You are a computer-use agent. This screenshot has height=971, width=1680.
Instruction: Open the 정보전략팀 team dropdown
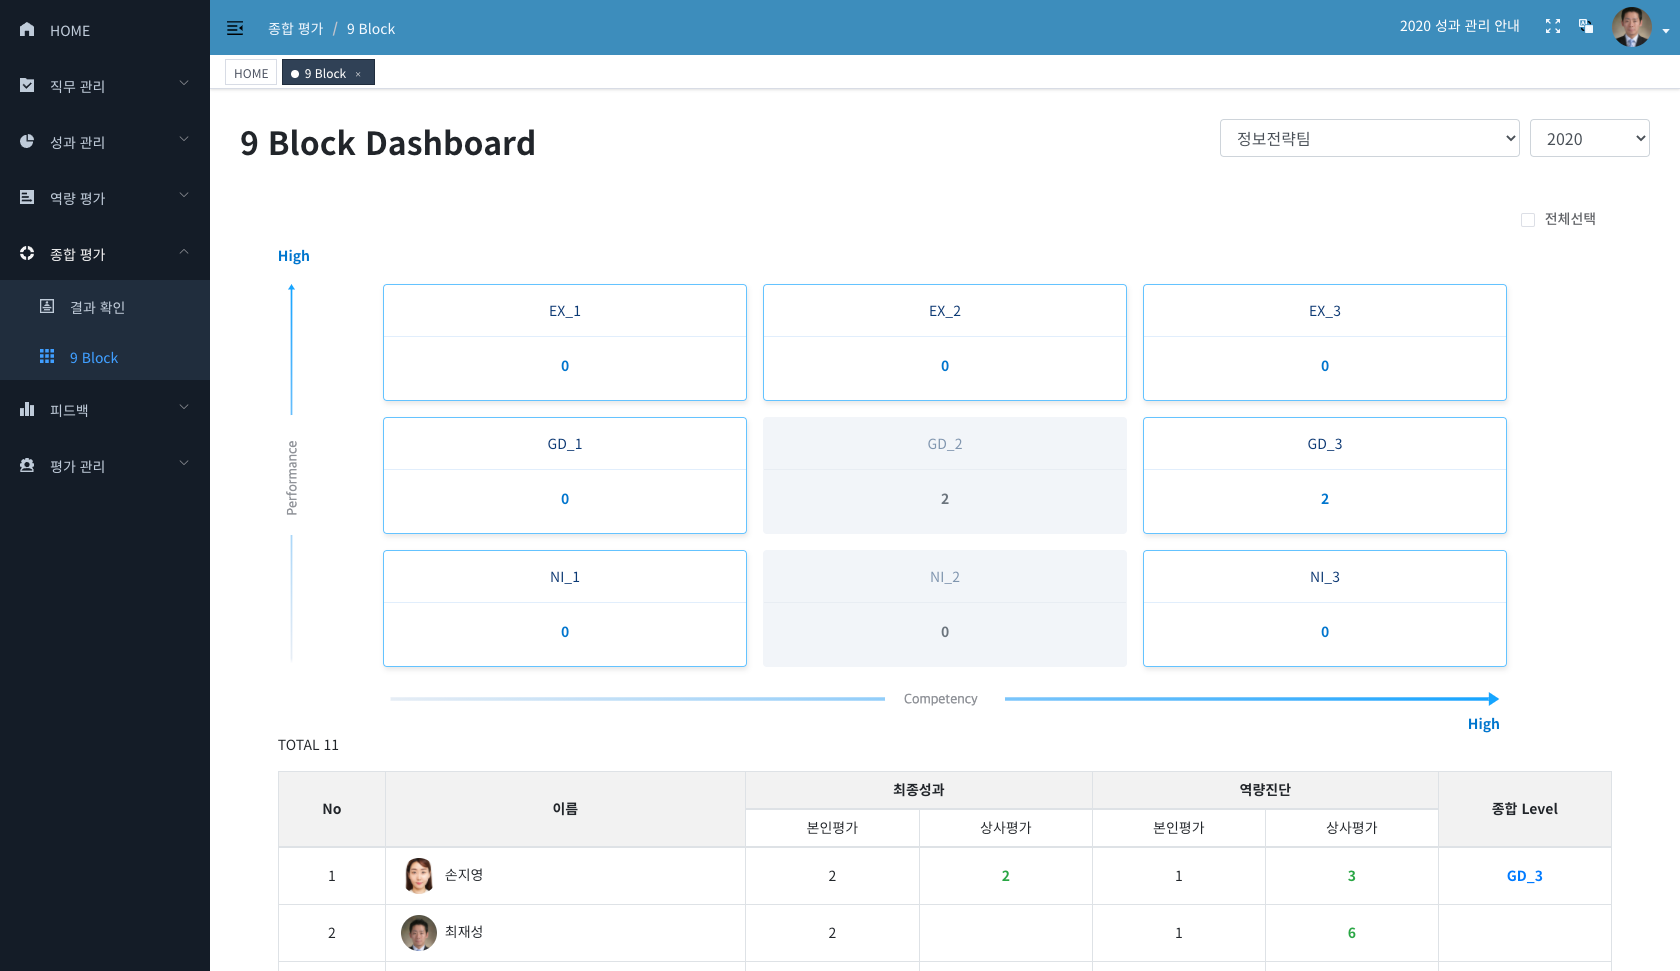coord(1369,138)
